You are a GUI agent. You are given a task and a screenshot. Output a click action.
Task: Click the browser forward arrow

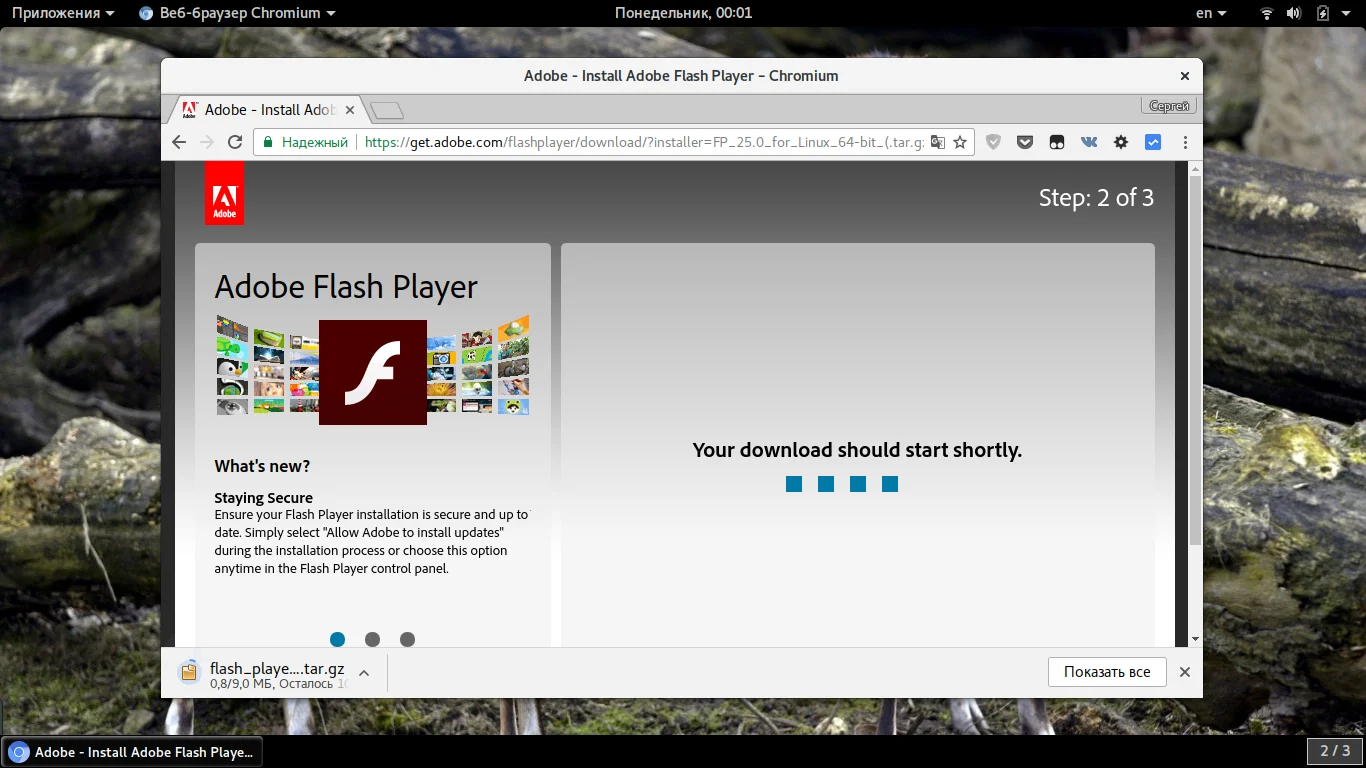(207, 142)
